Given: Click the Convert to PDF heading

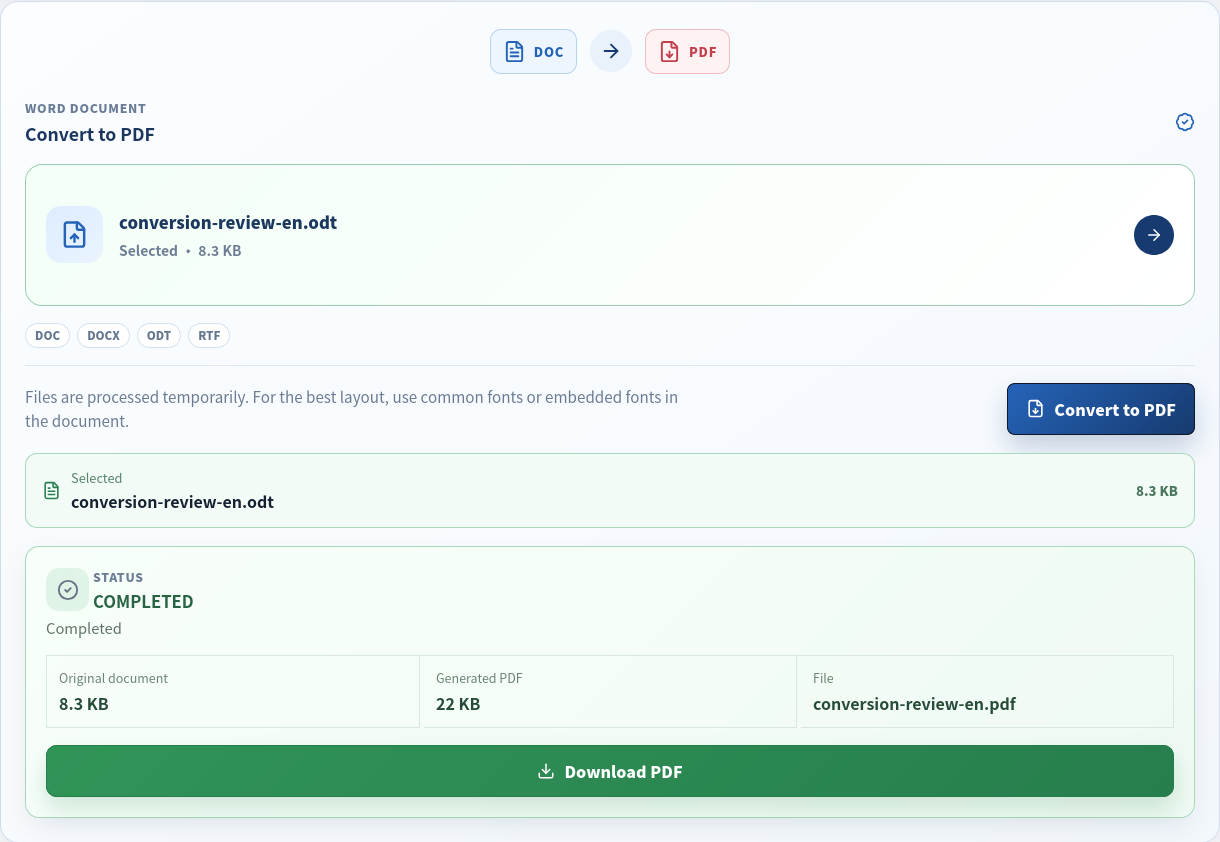Looking at the screenshot, I should [90, 134].
